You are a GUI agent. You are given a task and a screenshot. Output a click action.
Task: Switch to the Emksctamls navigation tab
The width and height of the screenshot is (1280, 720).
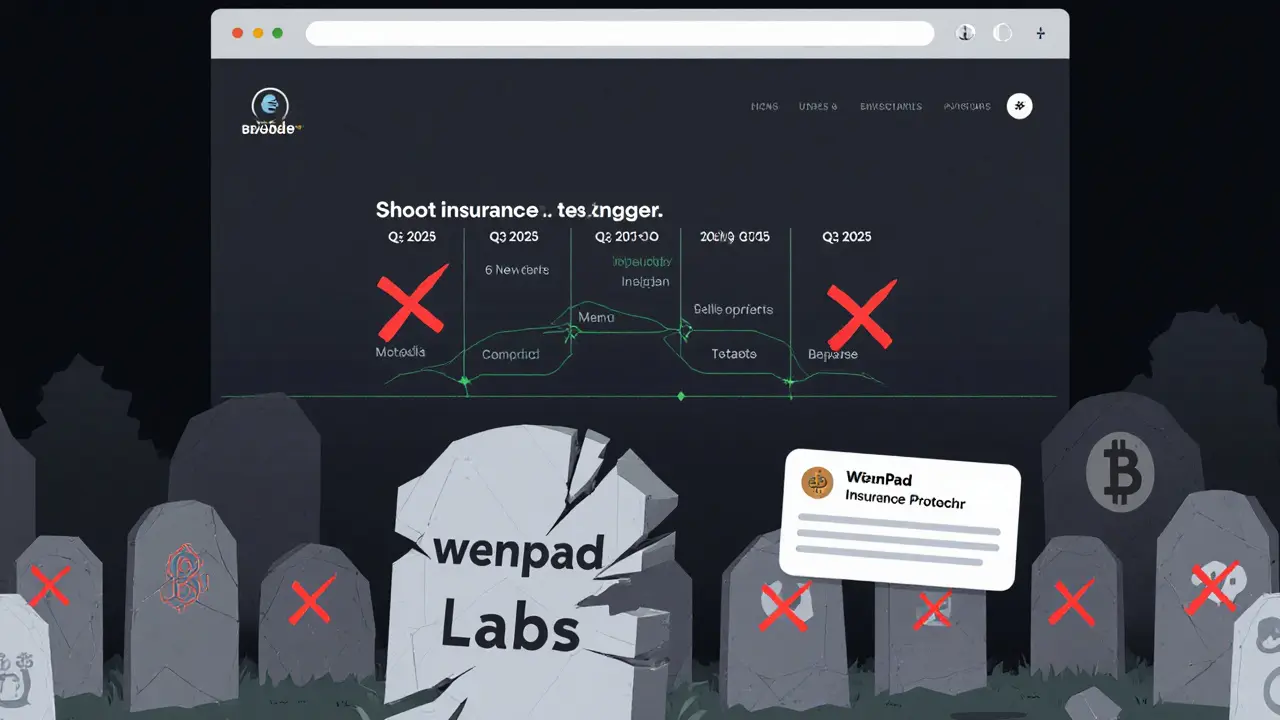click(x=891, y=106)
